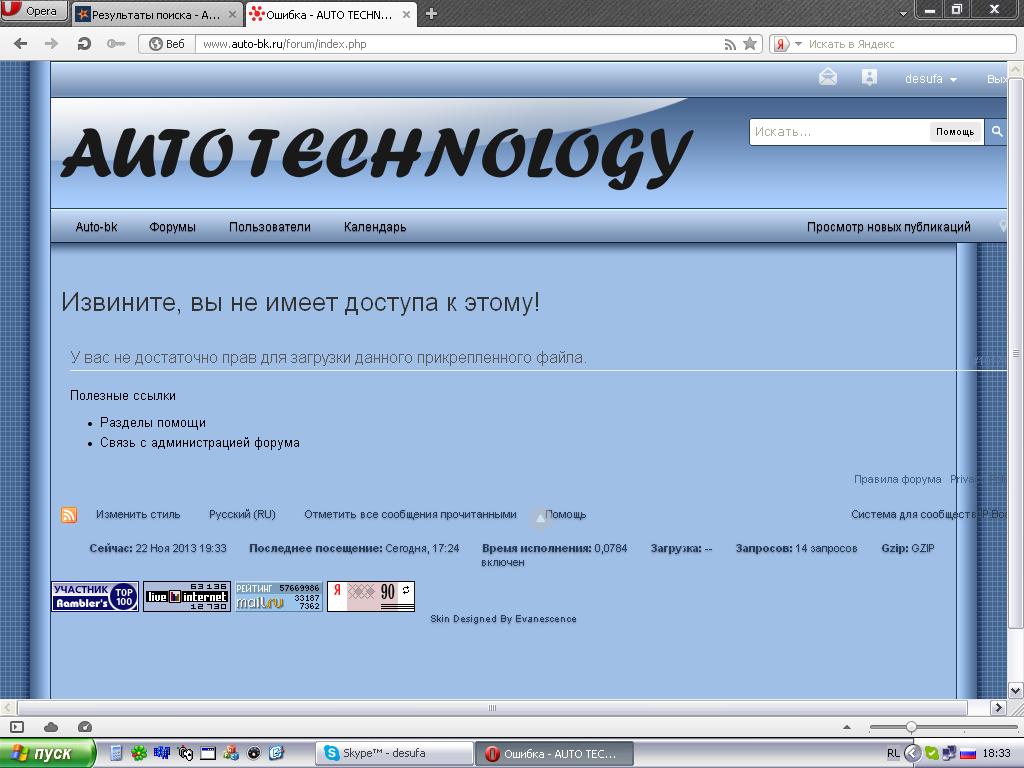Viewport: 1024px width, 768px height.
Task: Close the 'Ошибка - AUTO TECHN...' tab
Action: pos(406,14)
